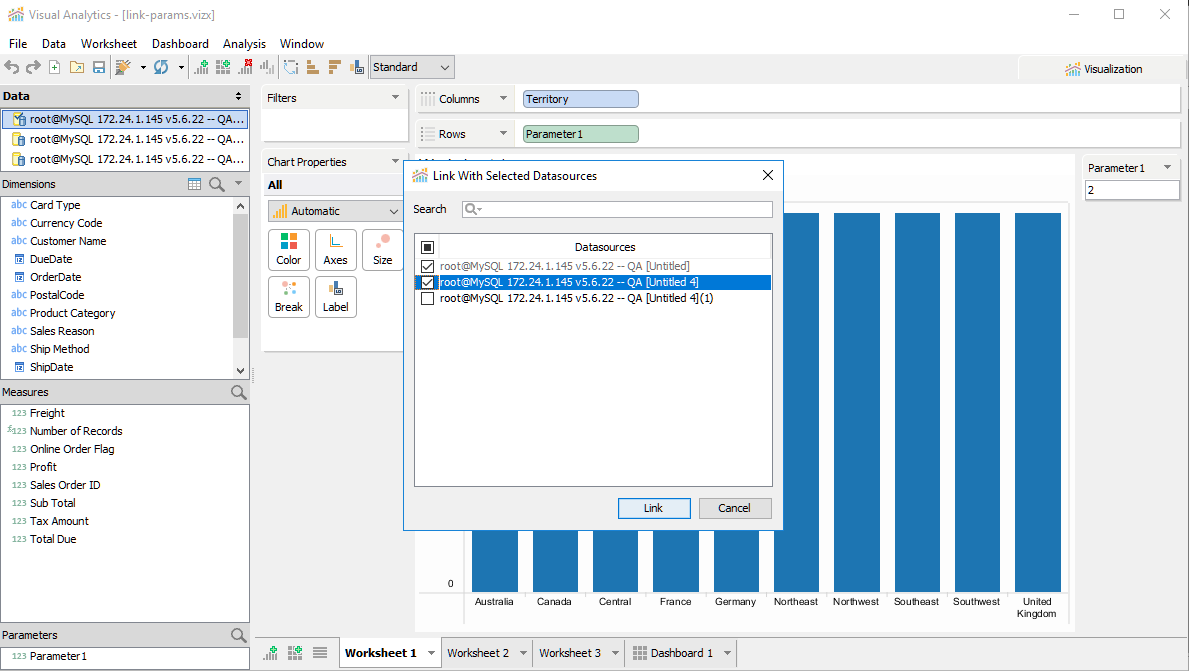Open the Columns shelf dropdown arrow
The image size is (1189, 671).
click(x=503, y=98)
